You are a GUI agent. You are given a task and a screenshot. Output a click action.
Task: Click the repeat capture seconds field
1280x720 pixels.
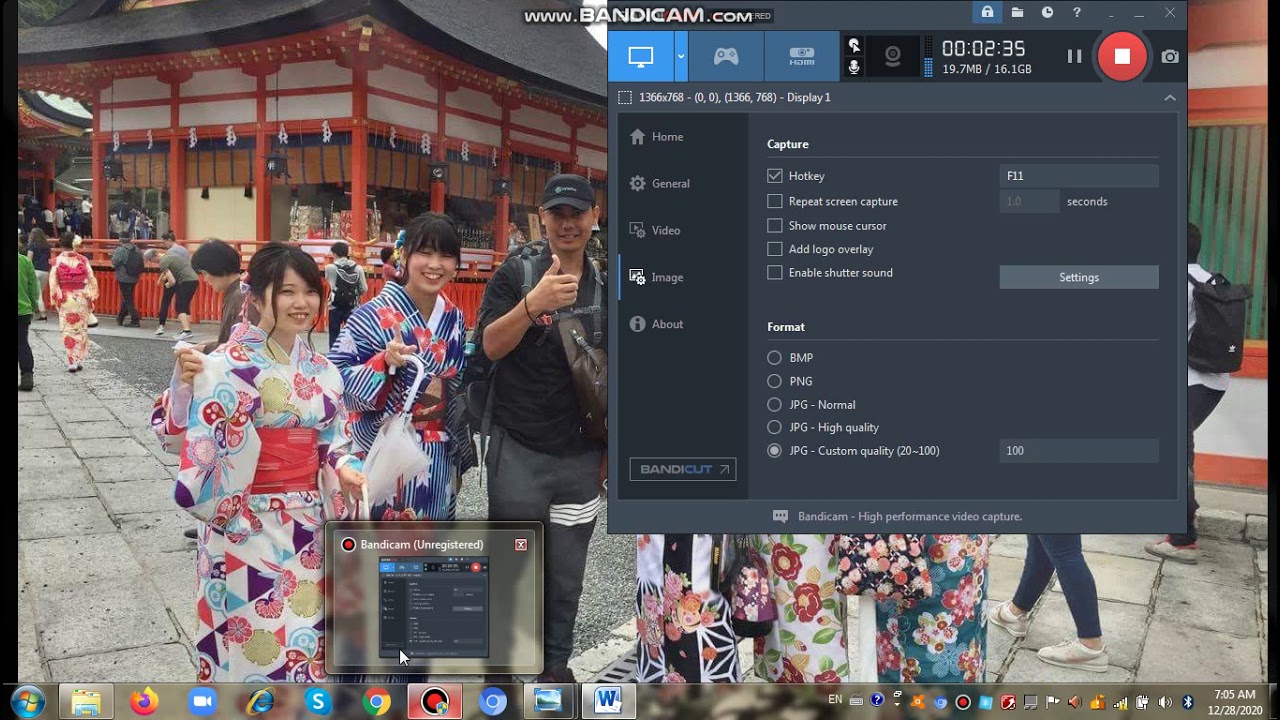coord(1029,201)
